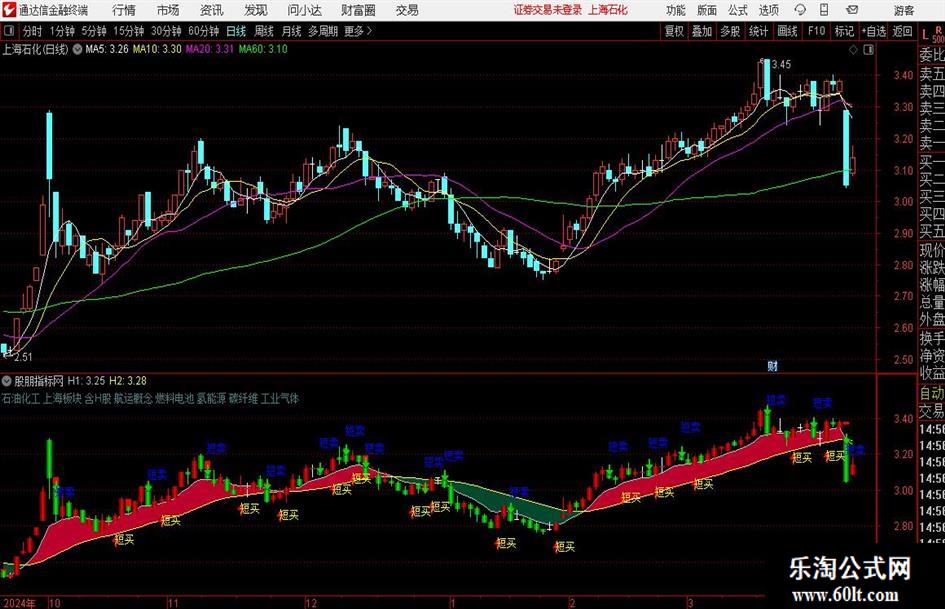Open the 问小达 menu
This screenshot has width=945, height=609.
304,10
